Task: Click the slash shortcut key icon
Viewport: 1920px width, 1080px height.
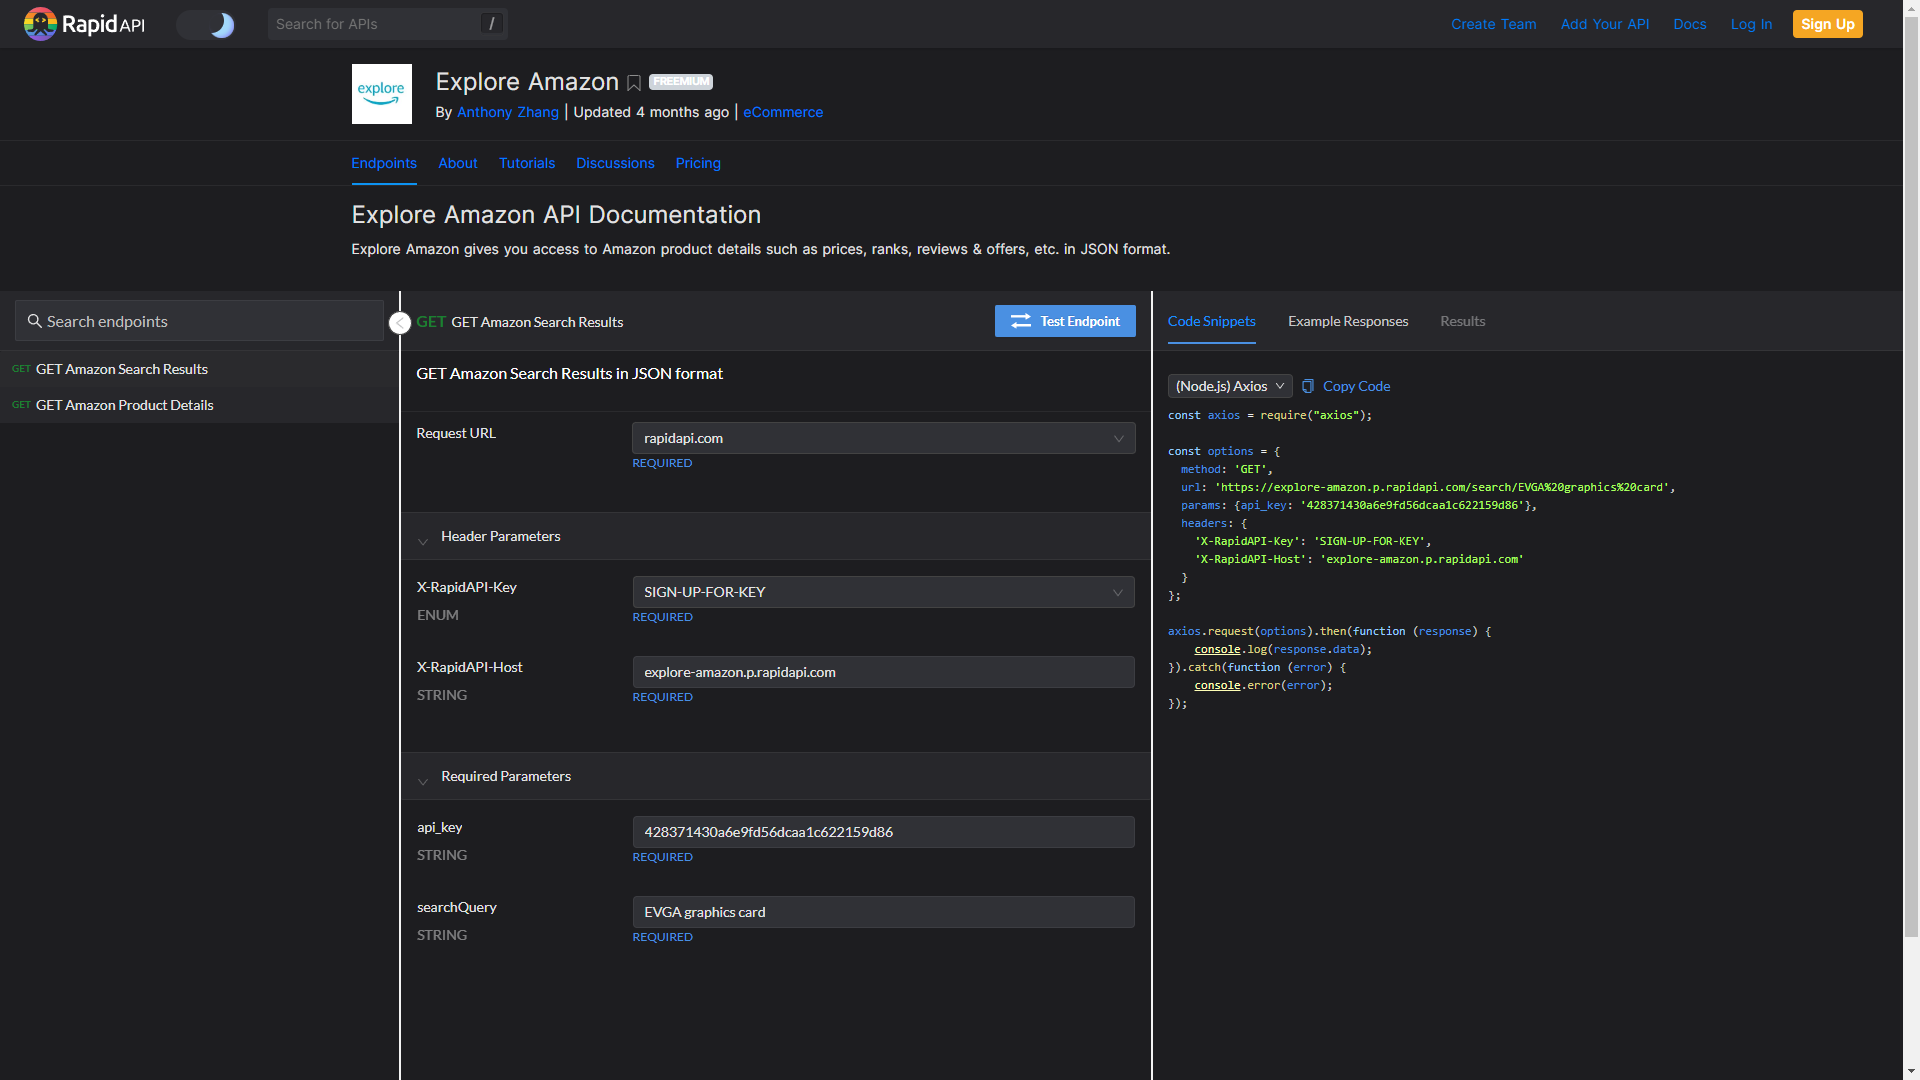Action: point(491,24)
